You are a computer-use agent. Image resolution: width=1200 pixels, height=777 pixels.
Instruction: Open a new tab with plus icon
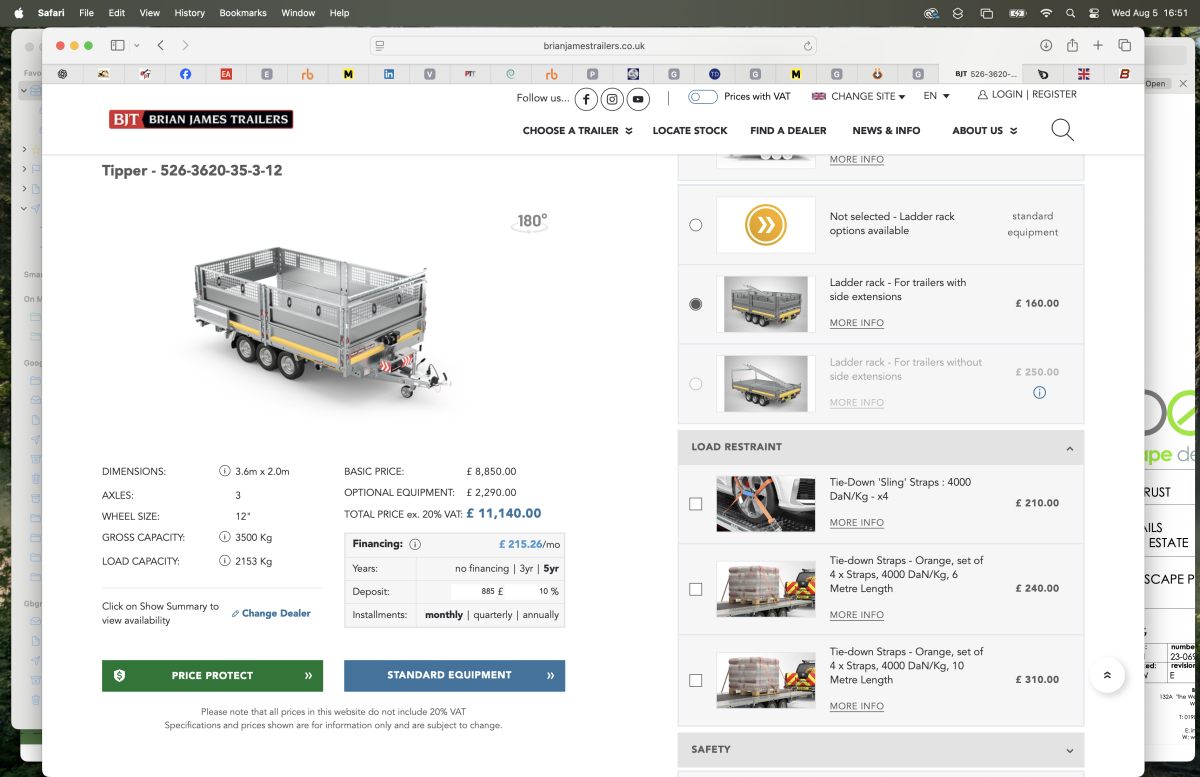1098,45
